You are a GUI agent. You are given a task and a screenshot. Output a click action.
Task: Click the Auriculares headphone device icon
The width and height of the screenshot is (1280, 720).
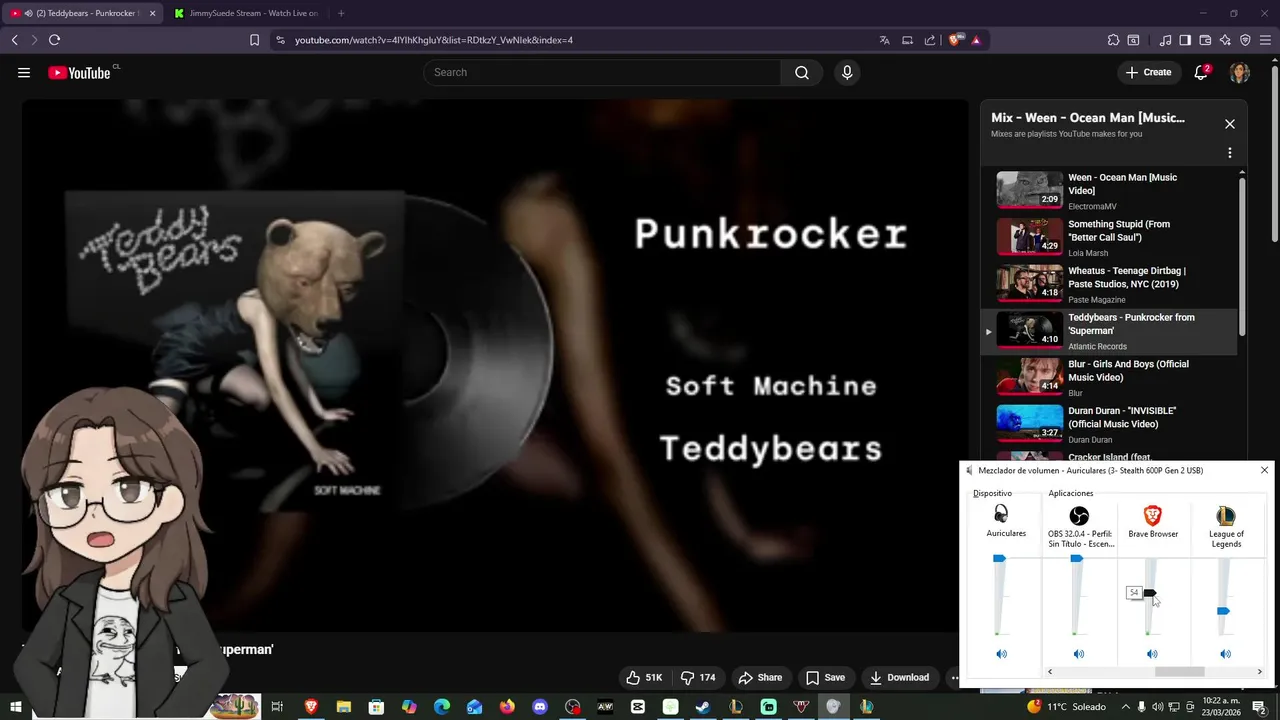click(1001, 514)
